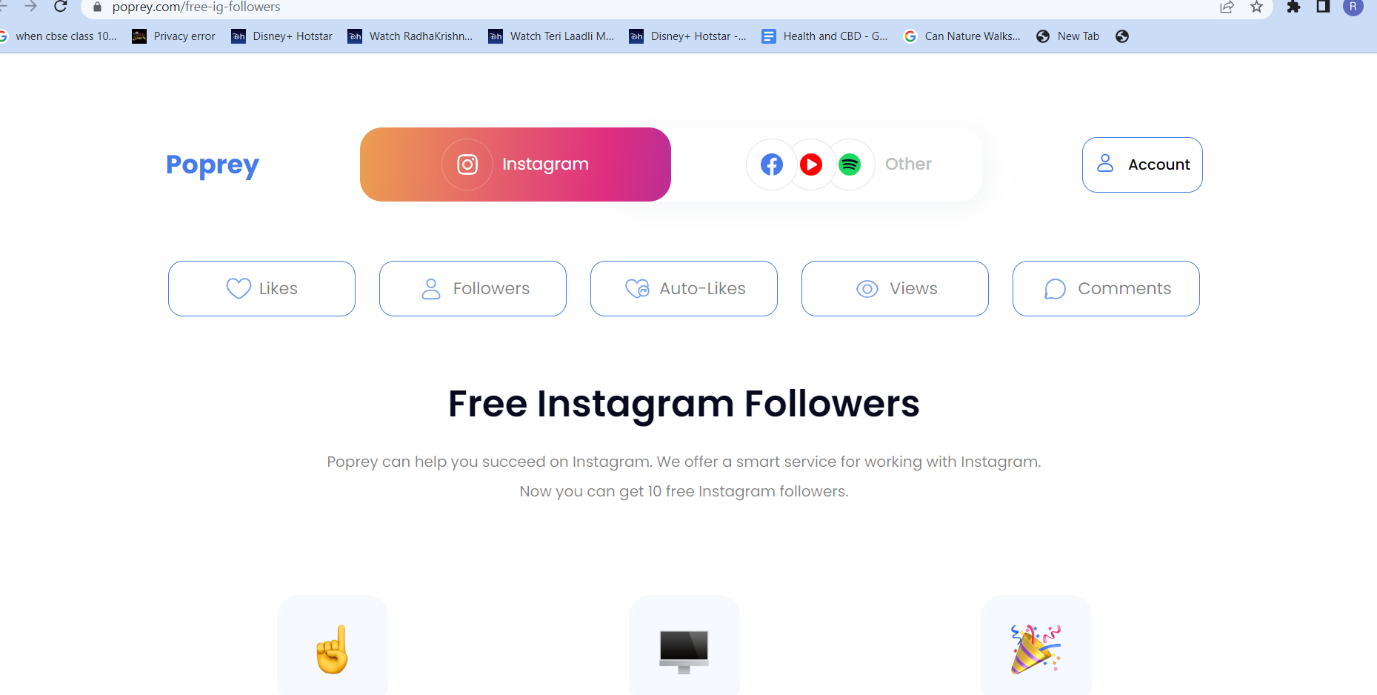Select the Spotify icon in Other
The height and width of the screenshot is (695, 1377).
coord(849,164)
